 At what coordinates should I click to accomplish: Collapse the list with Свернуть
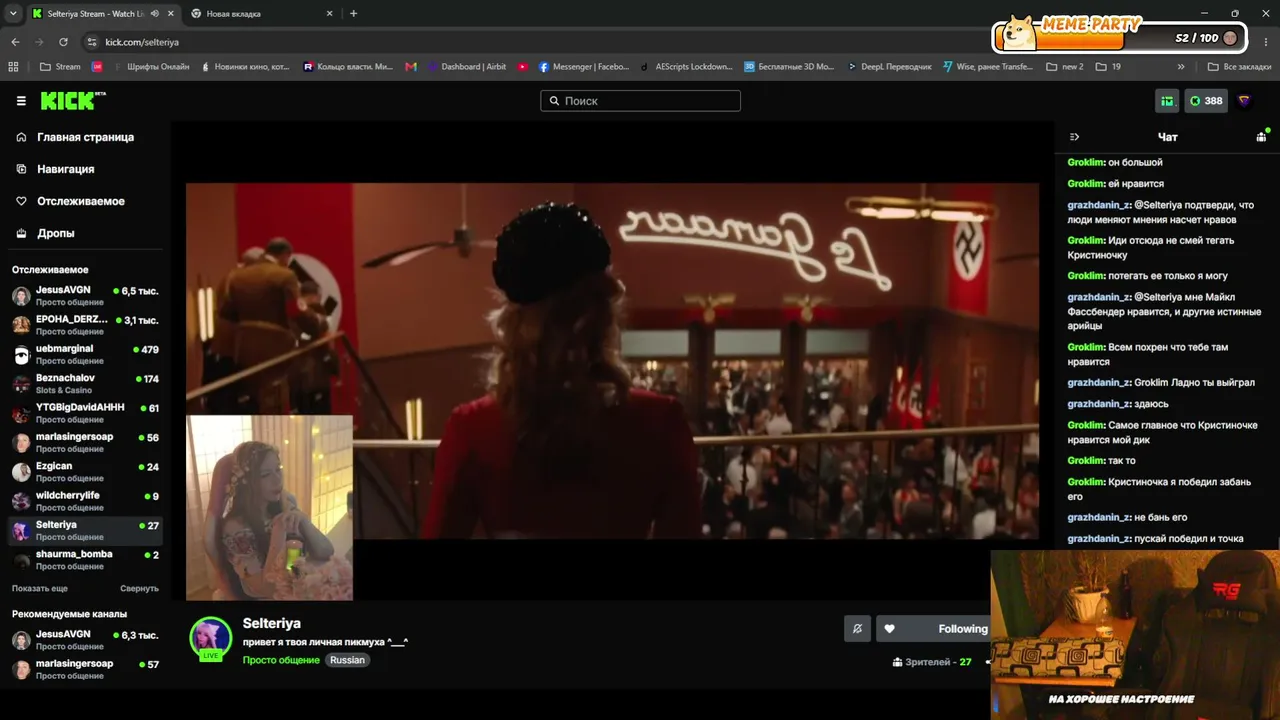pos(139,589)
